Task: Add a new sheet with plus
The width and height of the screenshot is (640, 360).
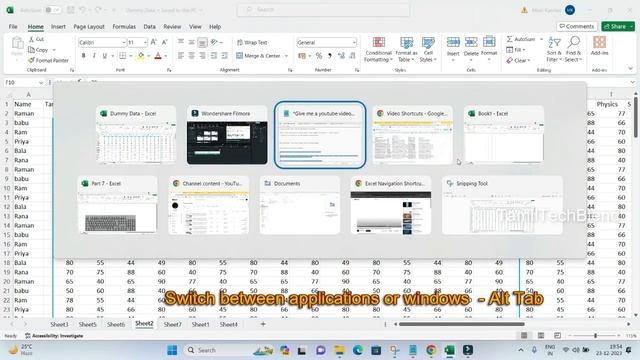Action: click(263, 324)
